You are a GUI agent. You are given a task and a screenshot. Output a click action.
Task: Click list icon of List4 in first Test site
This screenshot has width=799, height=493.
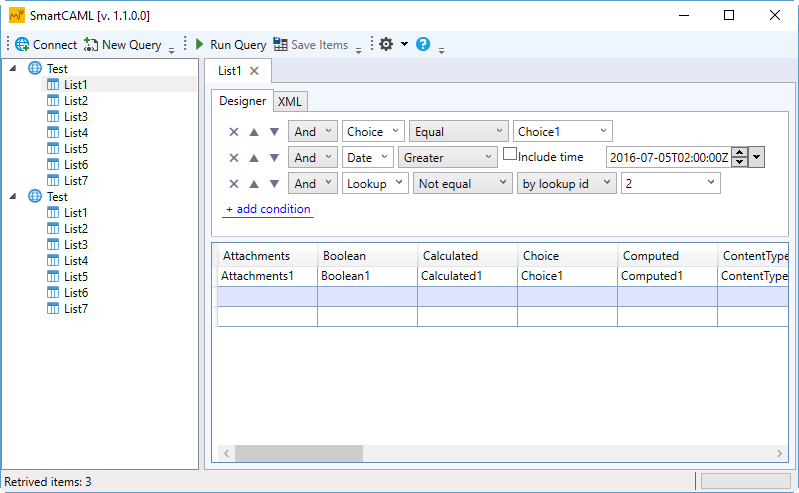[53, 133]
